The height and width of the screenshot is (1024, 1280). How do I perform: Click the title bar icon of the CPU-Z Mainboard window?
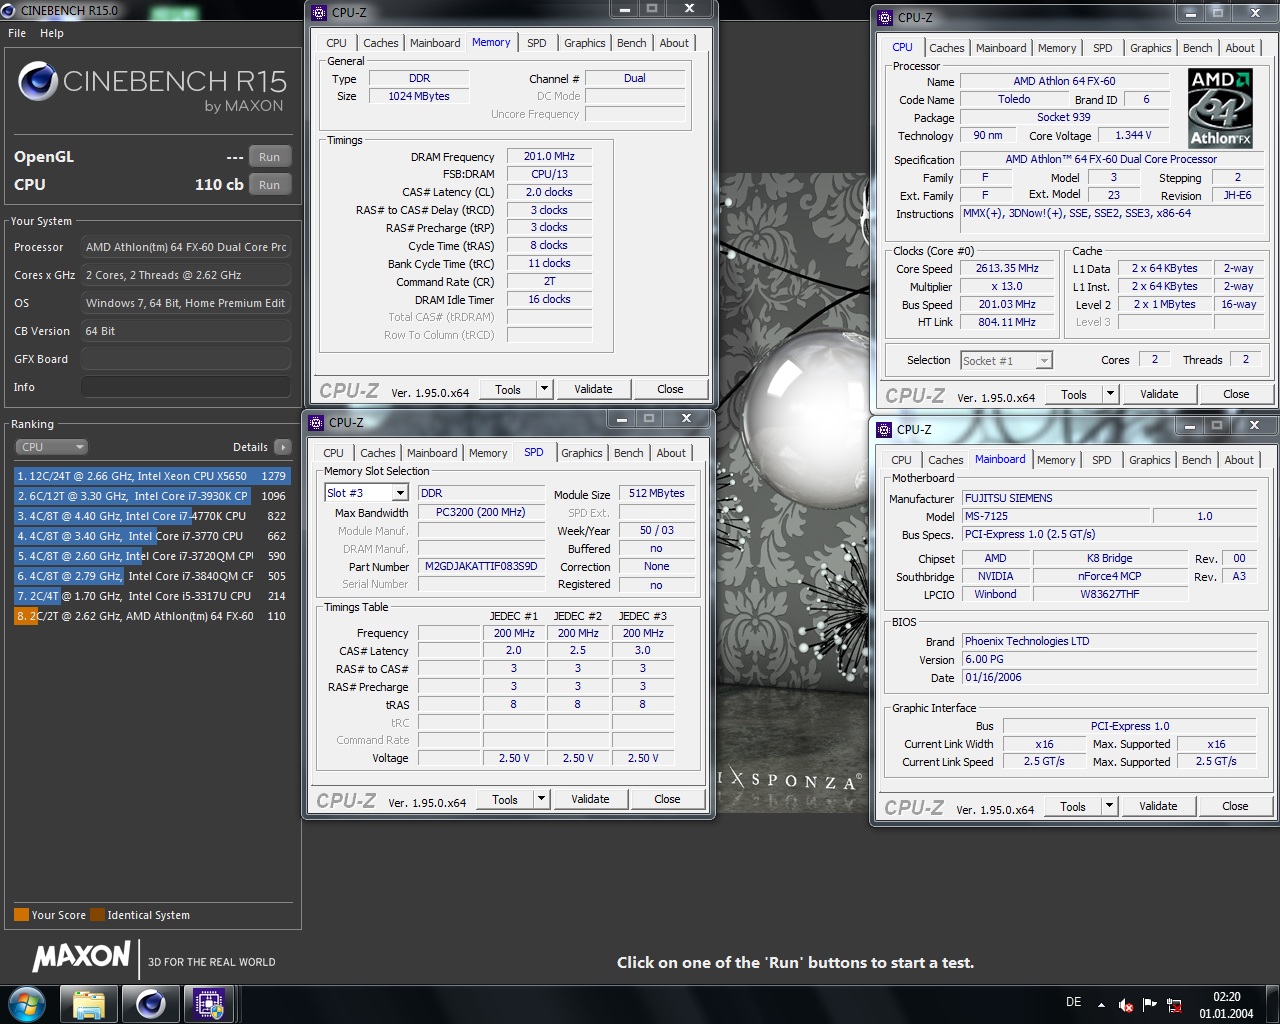pyautogui.click(x=884, y=429)
